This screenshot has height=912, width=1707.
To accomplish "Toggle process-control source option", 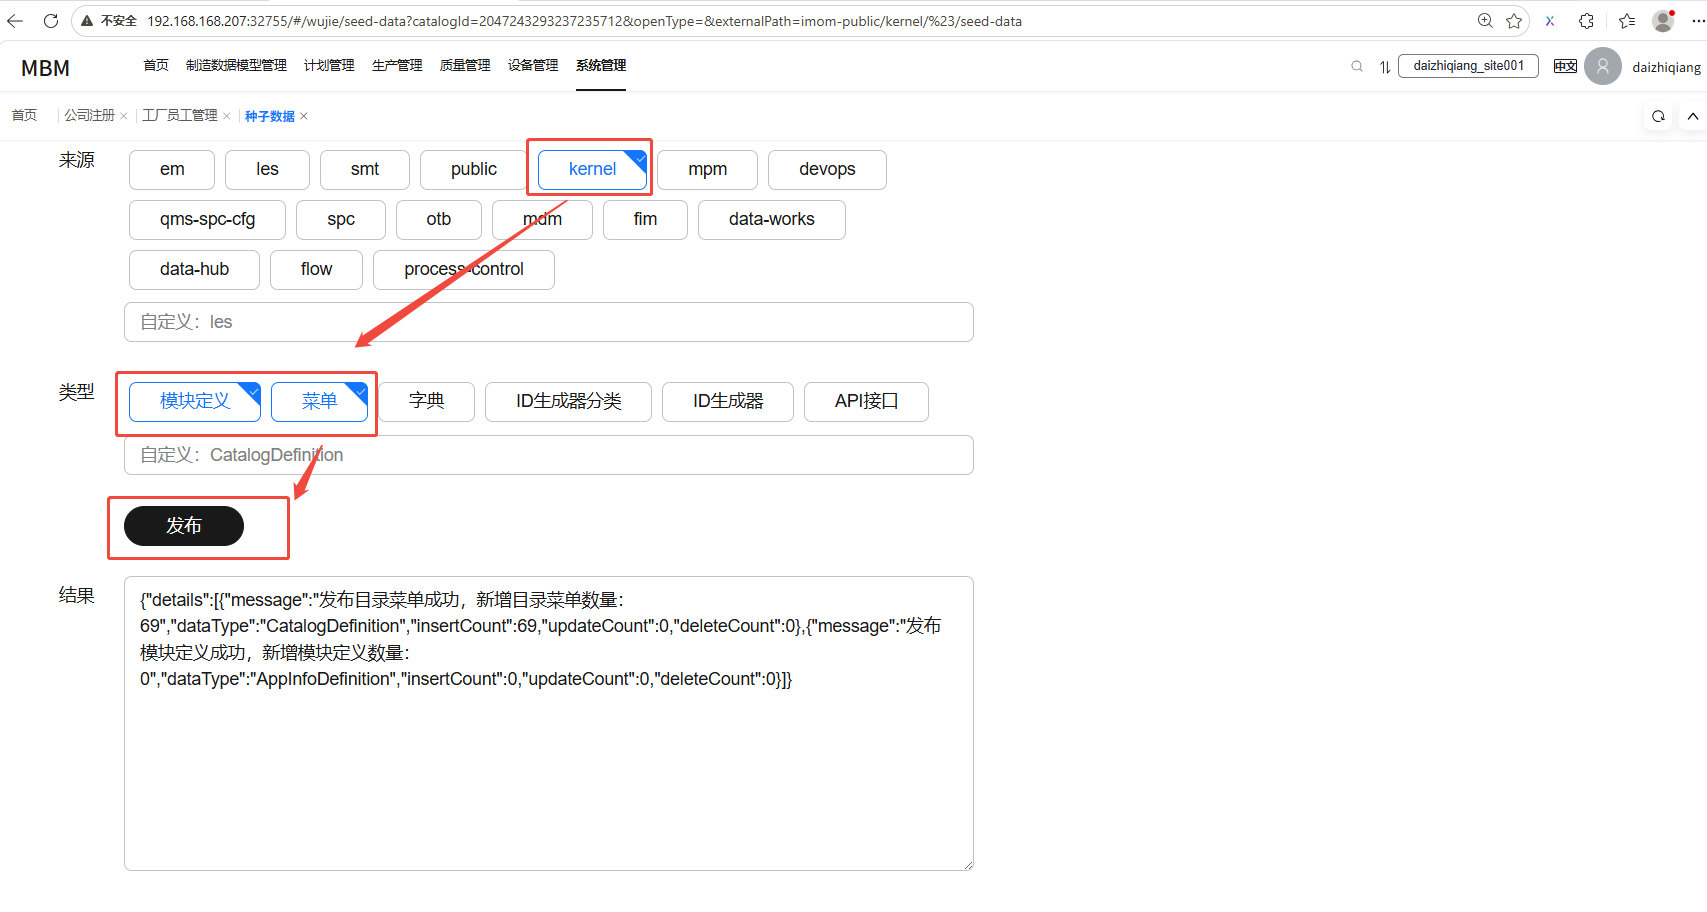I will point(464,269).
